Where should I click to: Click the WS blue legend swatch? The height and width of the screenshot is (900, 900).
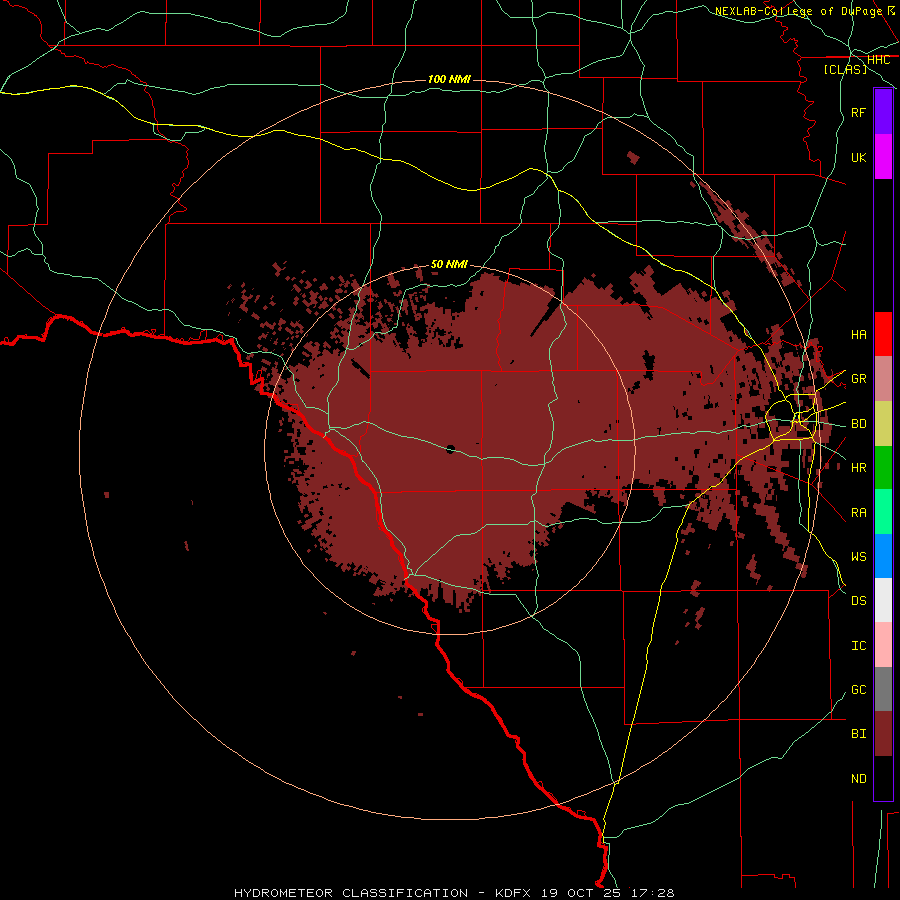pos(883,556)
